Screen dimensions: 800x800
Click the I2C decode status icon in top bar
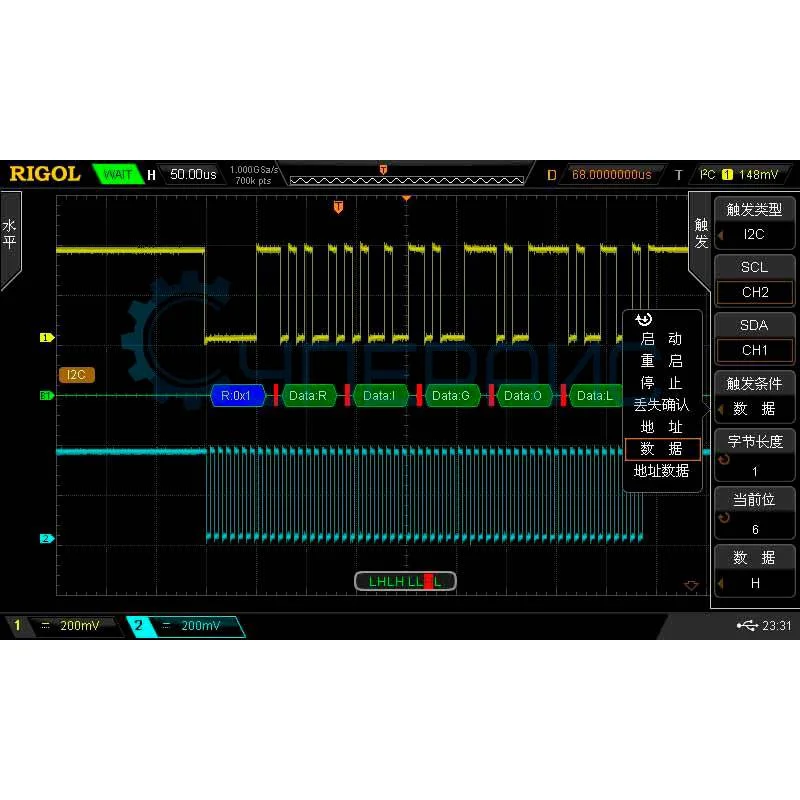click(707, 174)
